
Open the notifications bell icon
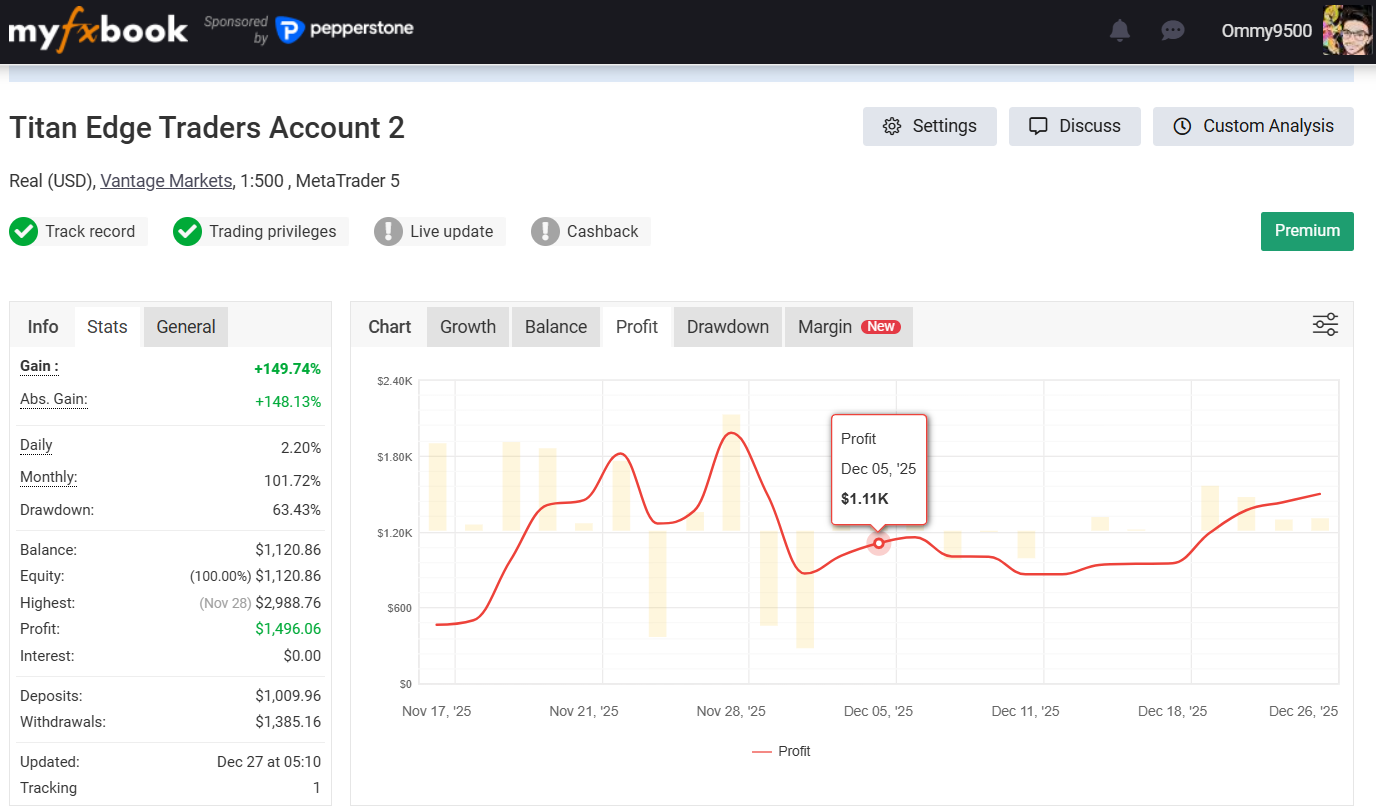(1119, 30)
